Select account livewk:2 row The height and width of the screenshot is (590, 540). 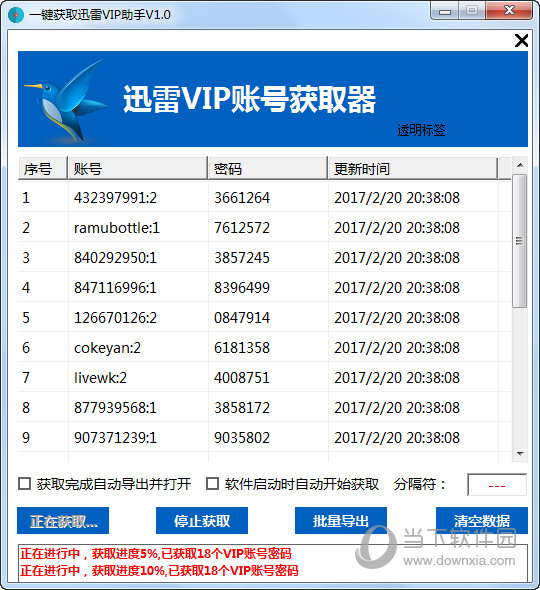(x=264, y=377)
